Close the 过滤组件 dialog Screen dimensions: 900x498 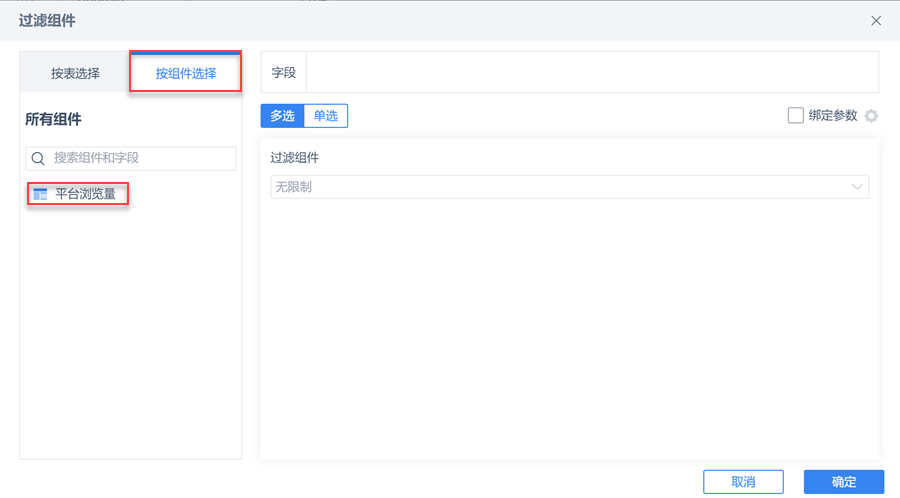[876, 21]
